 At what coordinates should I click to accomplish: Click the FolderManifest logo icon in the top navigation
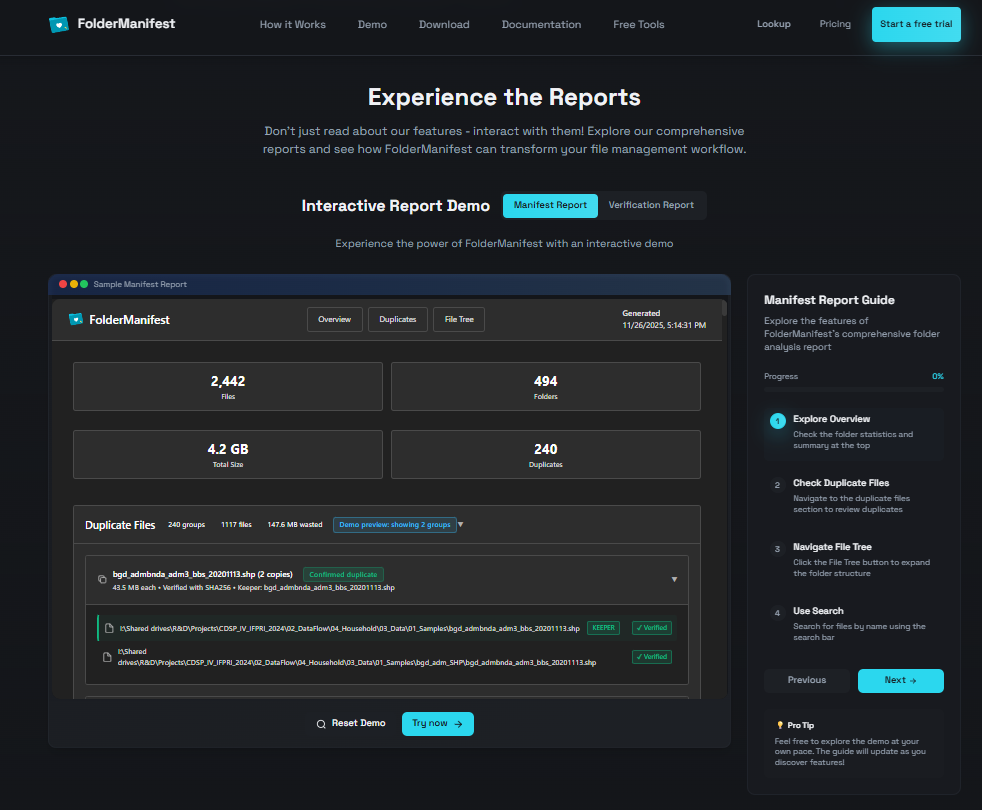coord(59,24)
